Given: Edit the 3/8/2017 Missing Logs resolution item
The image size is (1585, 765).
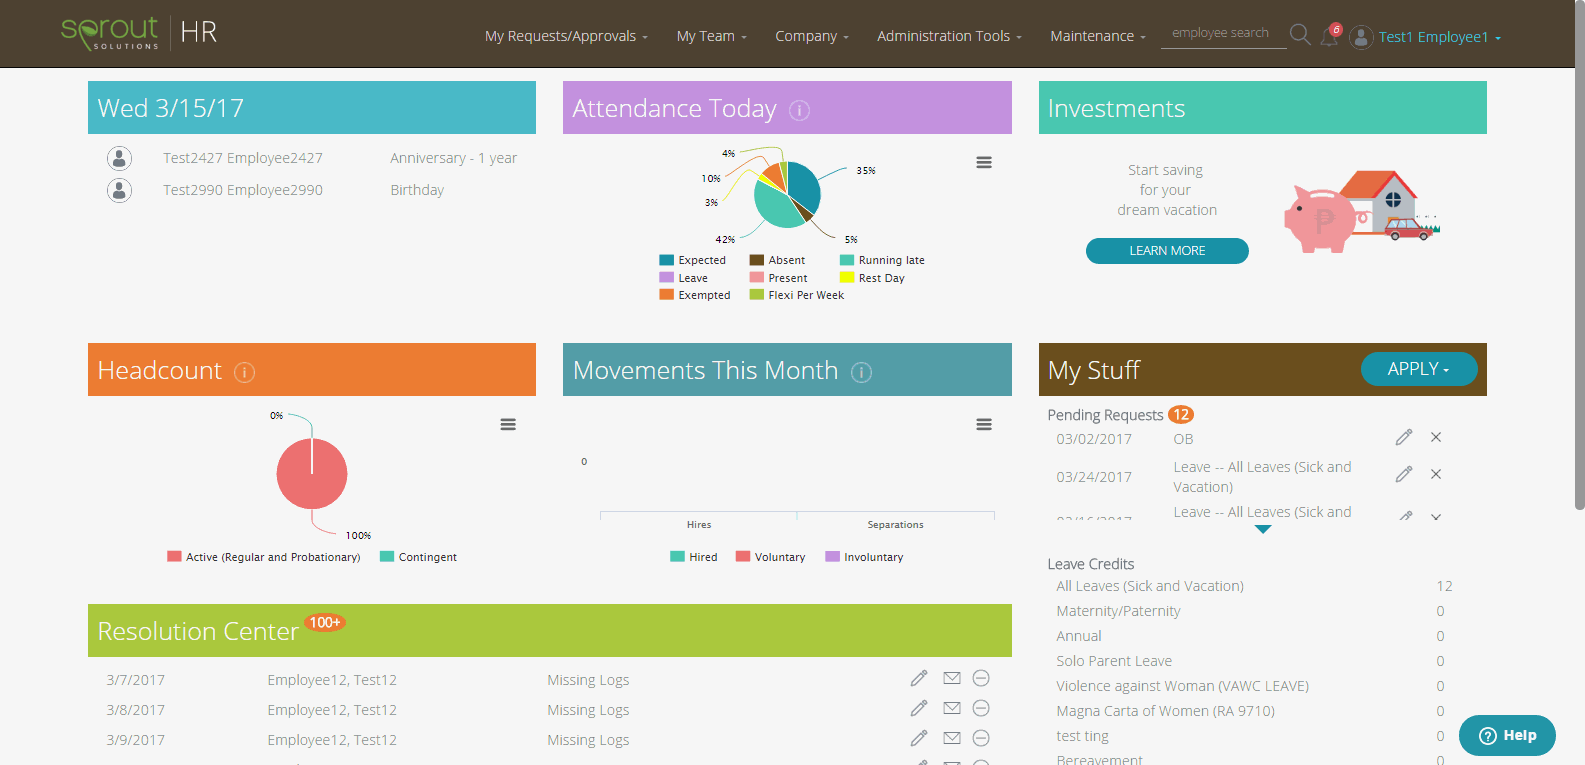Looking at the screenshot, I should click(x=919, y=708).
